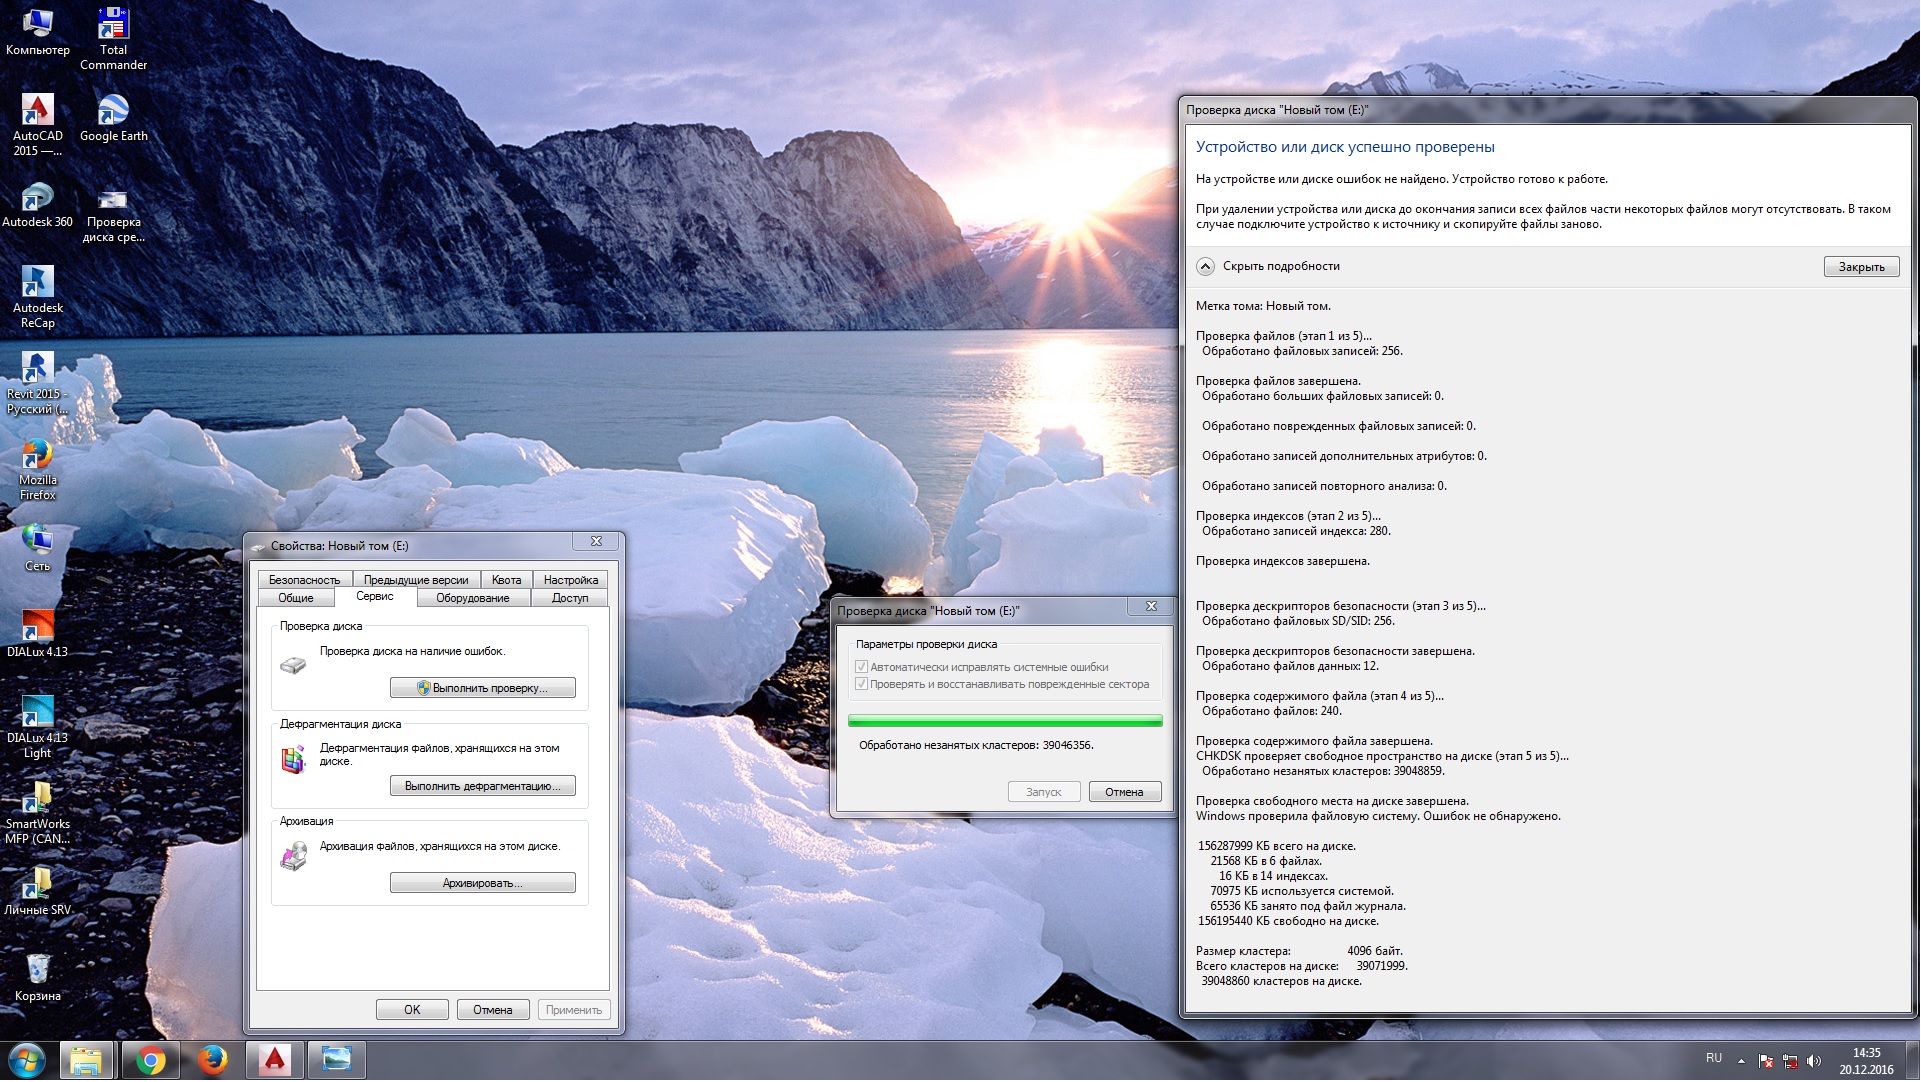The image size is (1921, 1082).
Task: Toggle automatic system error fixing checkbox
Action: coord(861,667)
